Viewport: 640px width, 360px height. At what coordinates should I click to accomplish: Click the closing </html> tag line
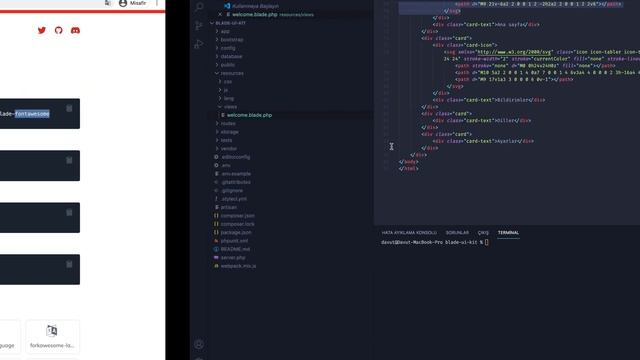409,168
